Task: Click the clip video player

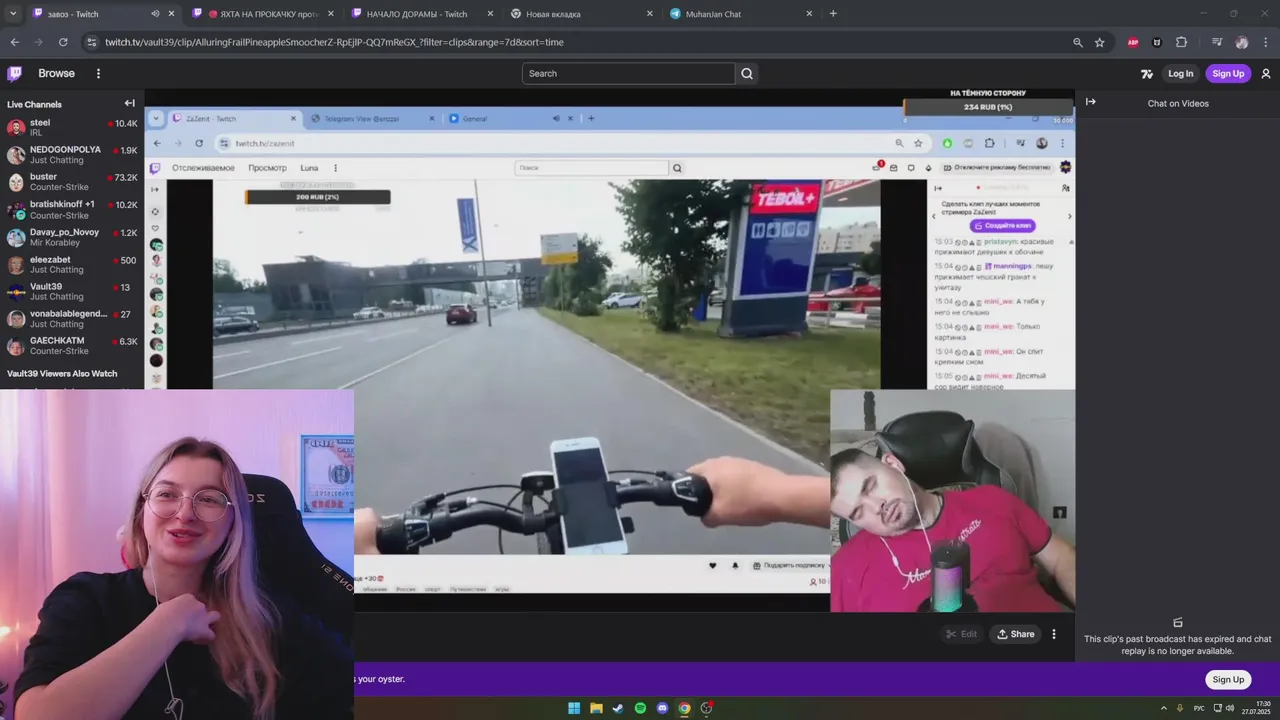Action: click(610, 350)
